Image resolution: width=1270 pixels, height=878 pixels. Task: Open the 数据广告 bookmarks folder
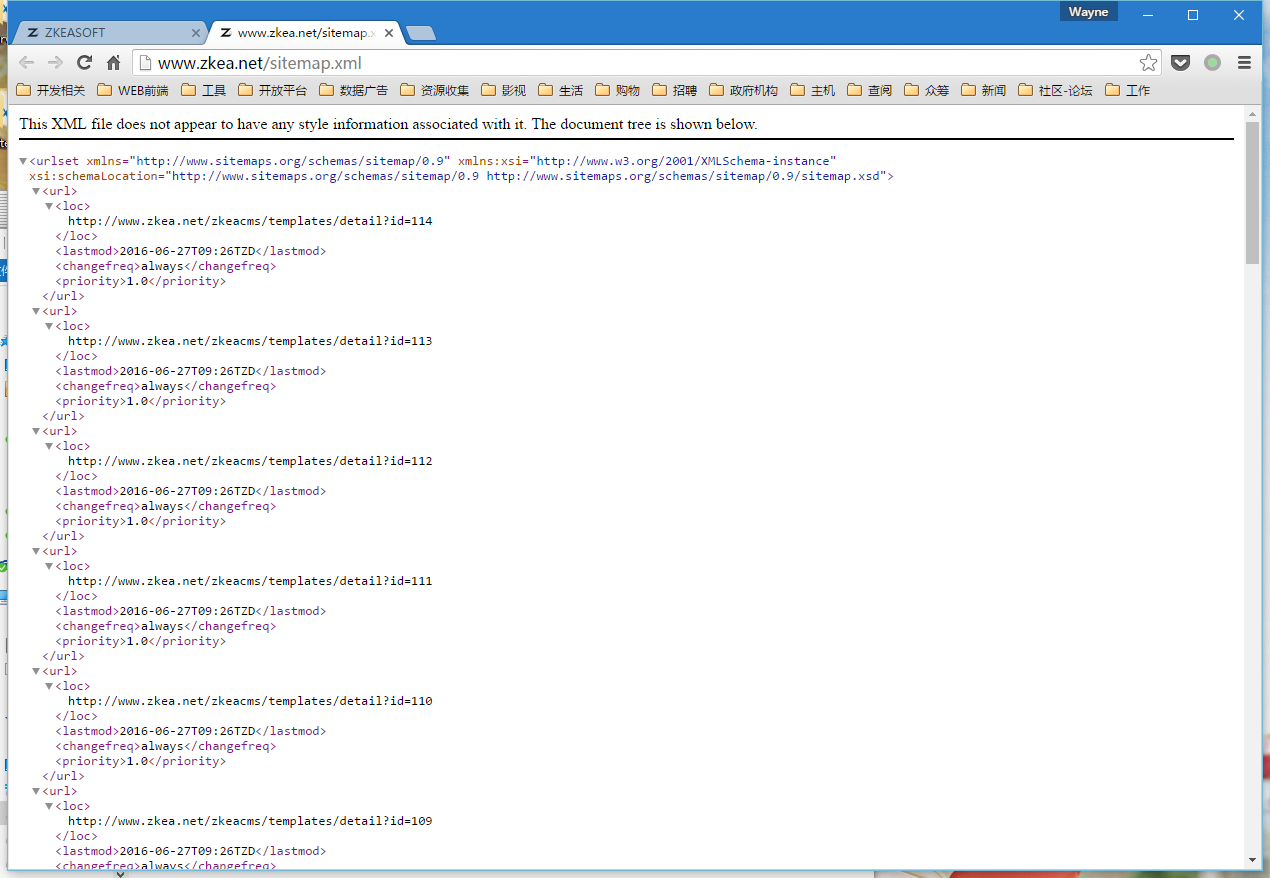[x=354, y=90]
